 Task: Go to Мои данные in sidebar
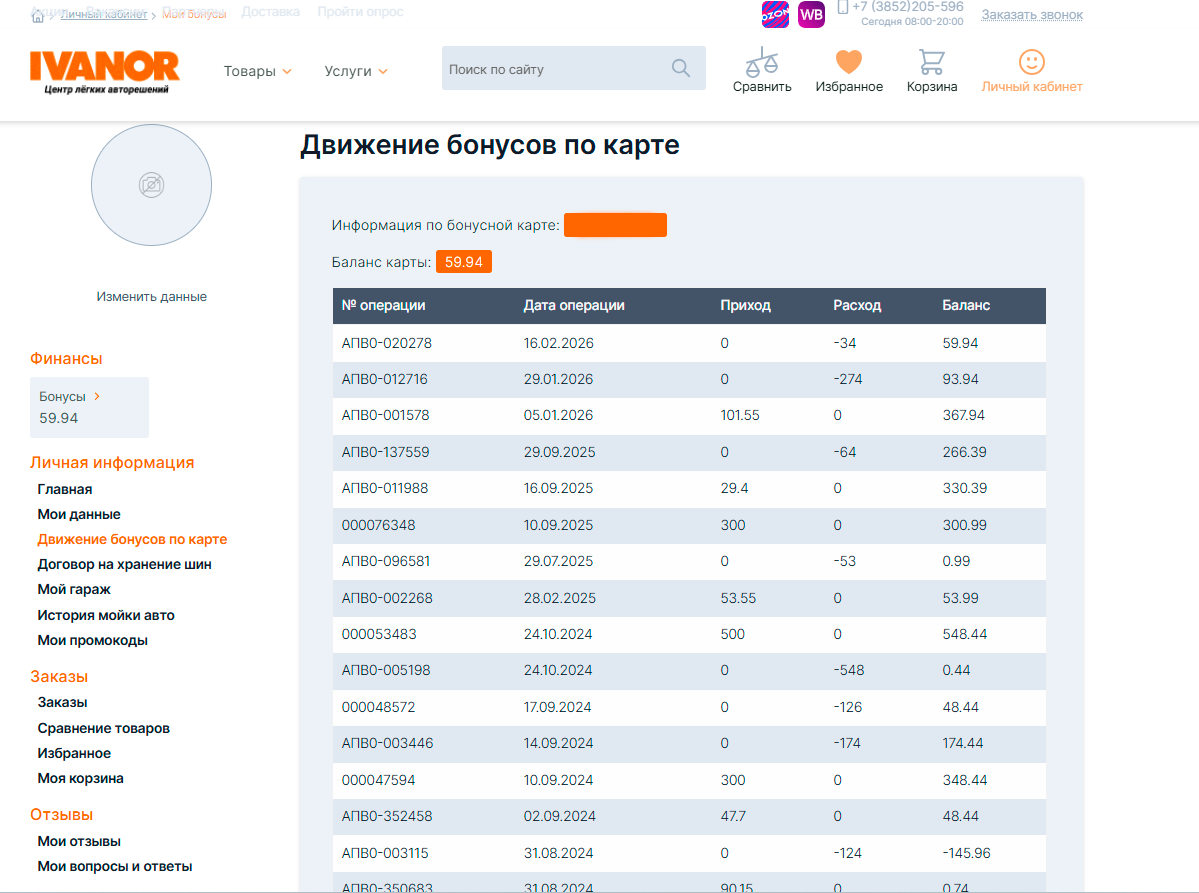coord(79,514)
